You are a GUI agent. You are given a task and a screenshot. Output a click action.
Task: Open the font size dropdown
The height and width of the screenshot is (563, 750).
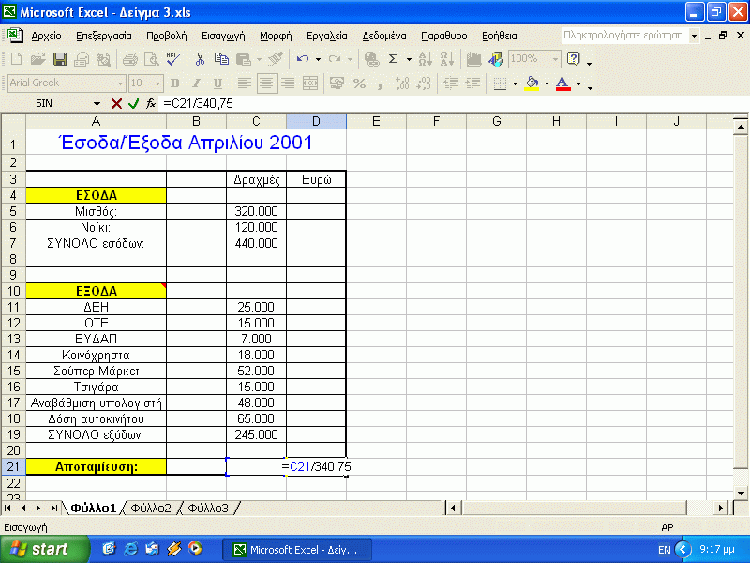[x=158, y=84]
